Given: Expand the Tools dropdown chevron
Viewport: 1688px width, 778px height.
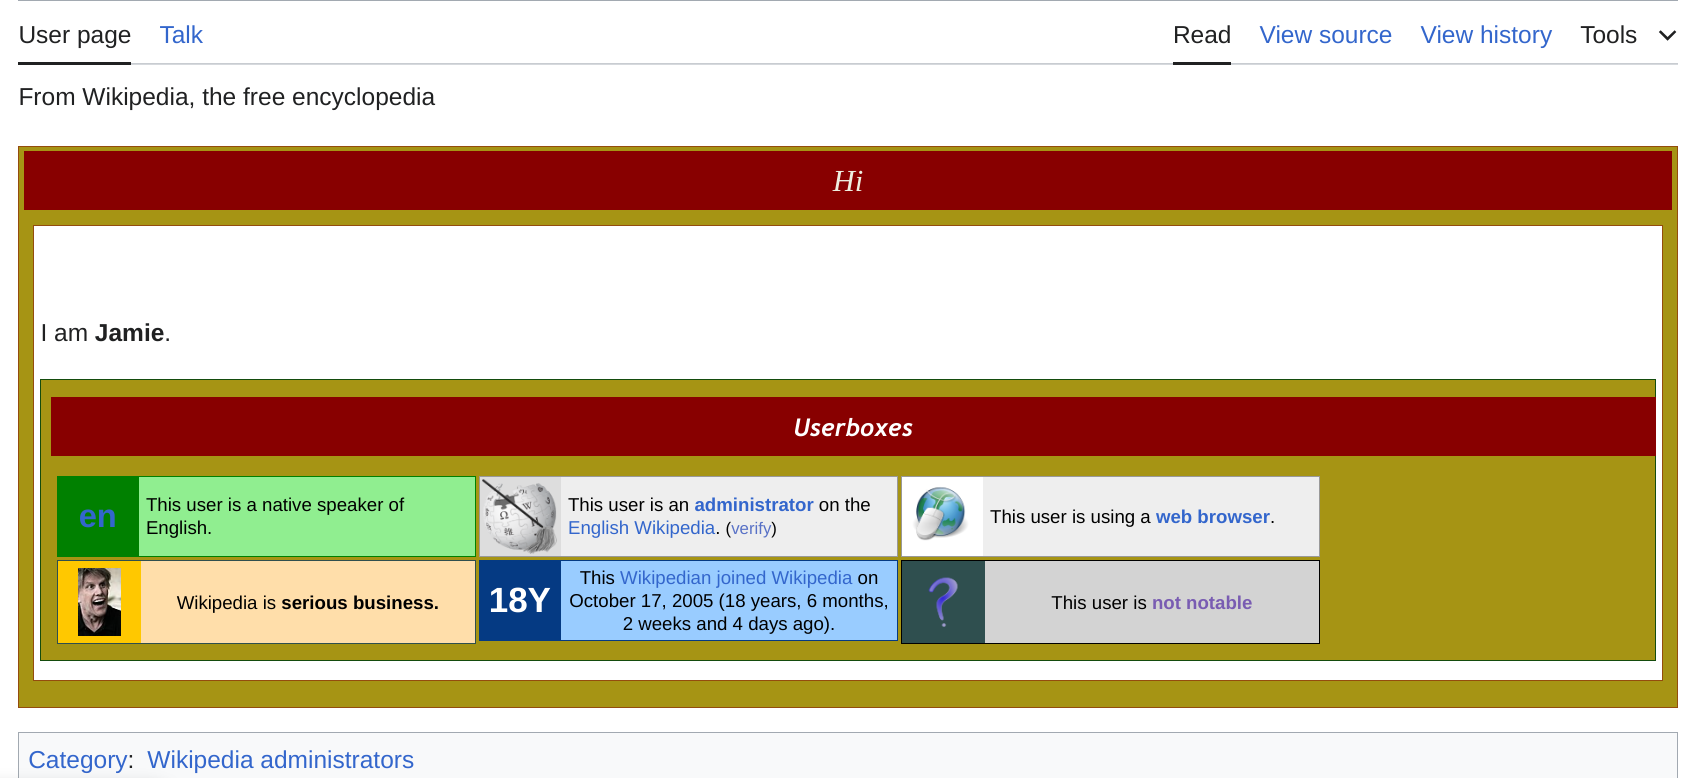Looking at the screenshot, I should pos(1667,36).
